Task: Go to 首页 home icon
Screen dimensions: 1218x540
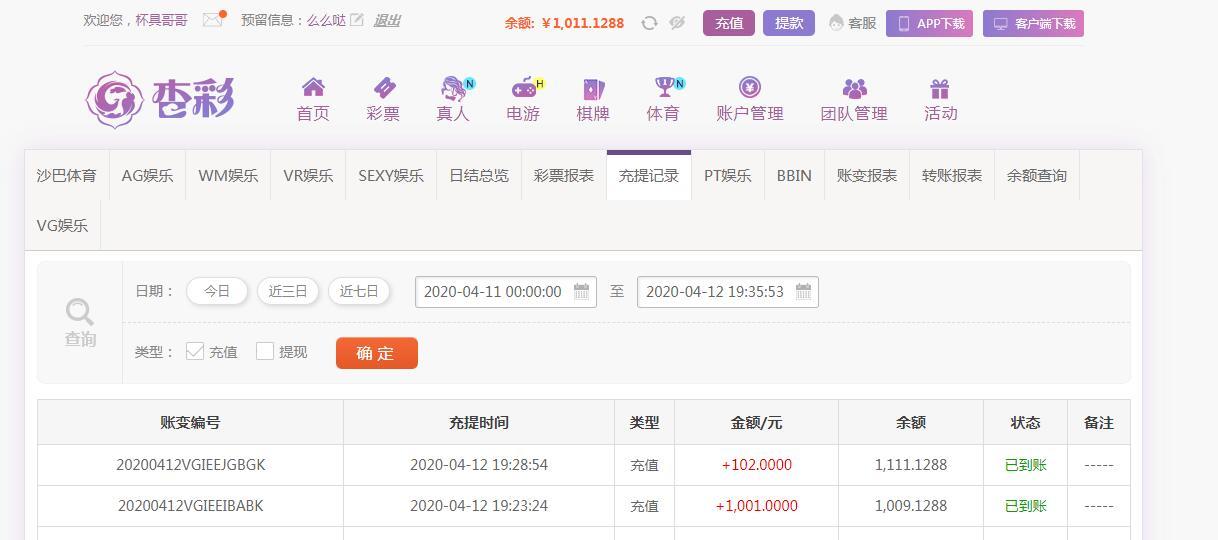Action: [x=313, y=88]
